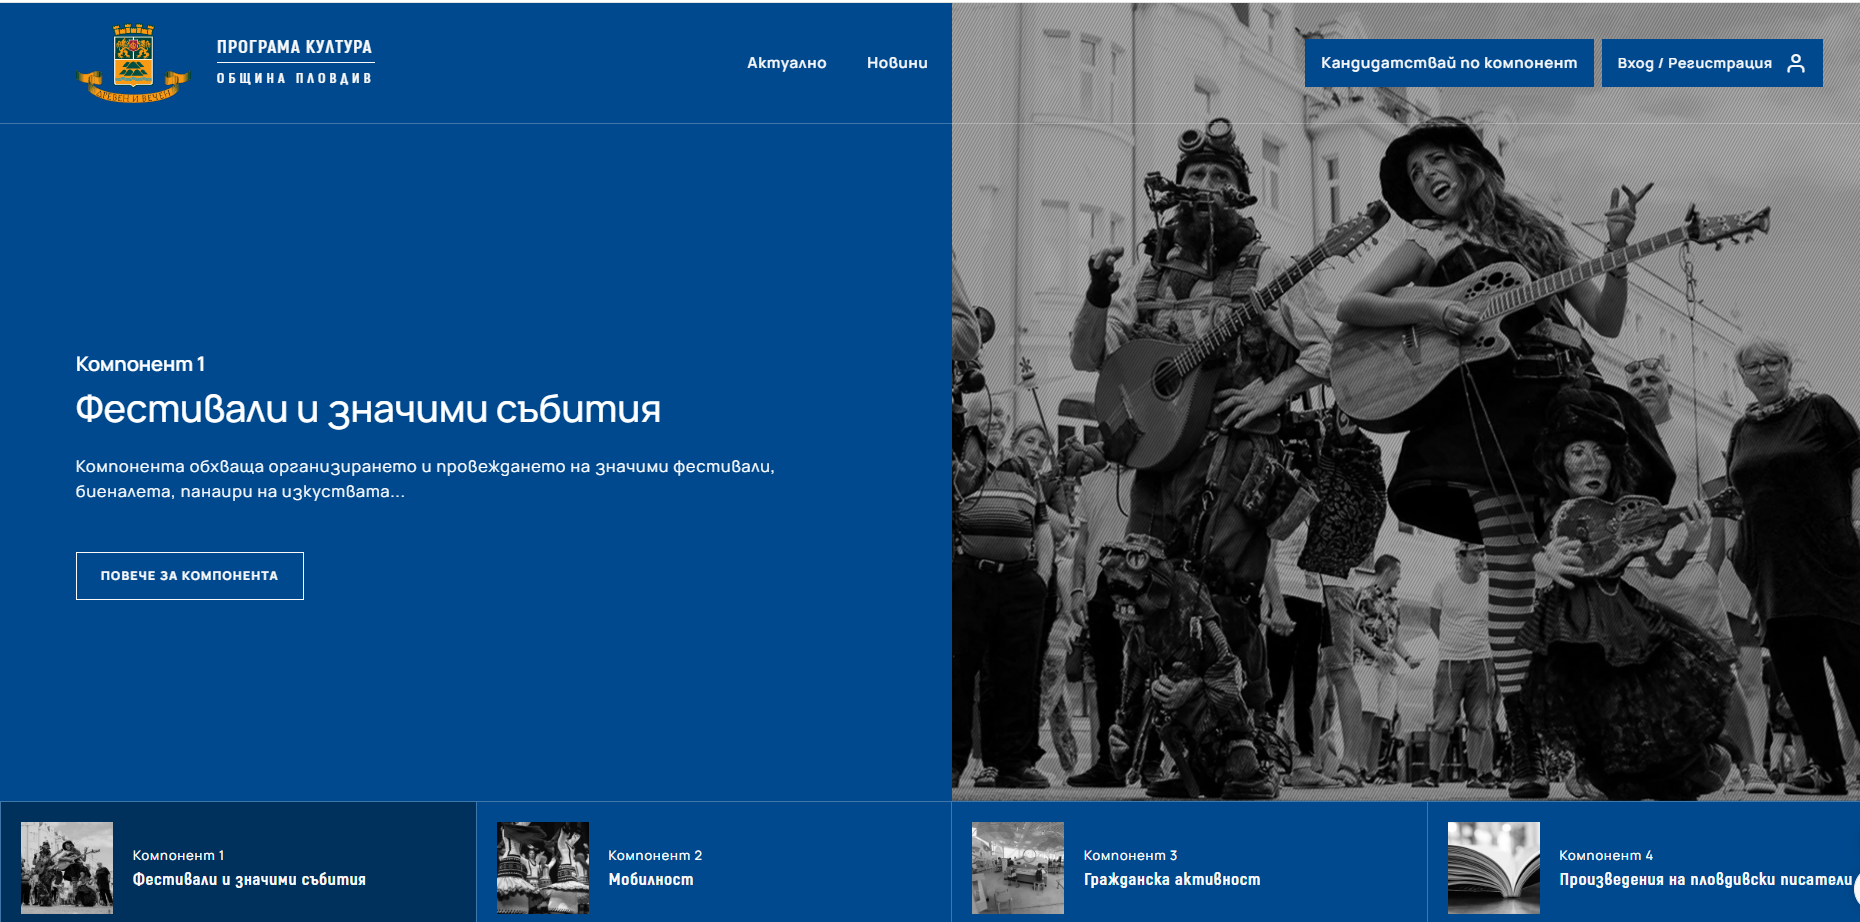Click the ПРОГРАМА КУЛТУРА site title
The width and height of the screenshot is (1860, 922).
pyautogui.click(x=294, y=47)
